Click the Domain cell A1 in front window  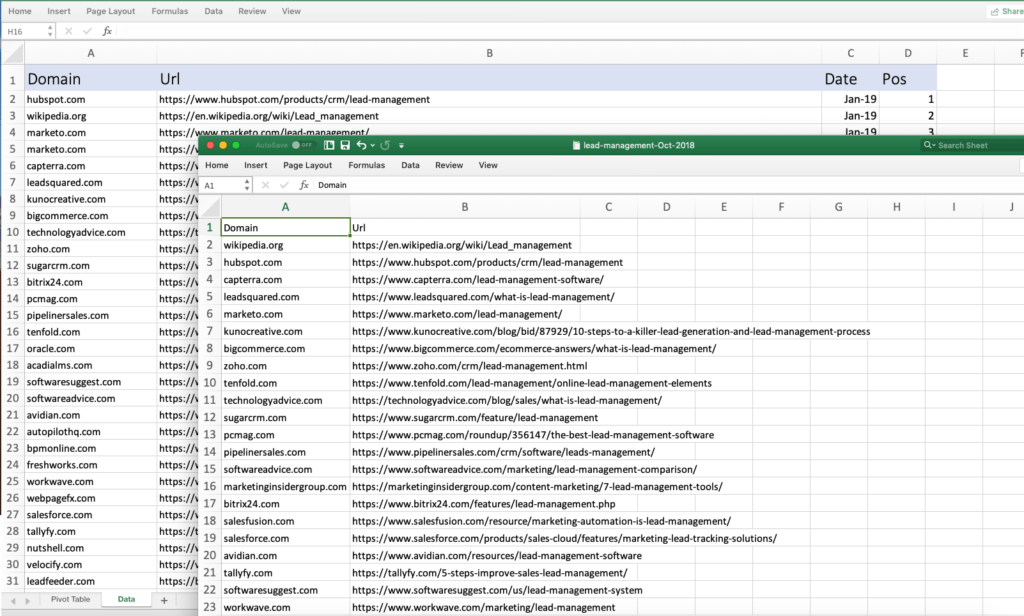click(285, 227)
